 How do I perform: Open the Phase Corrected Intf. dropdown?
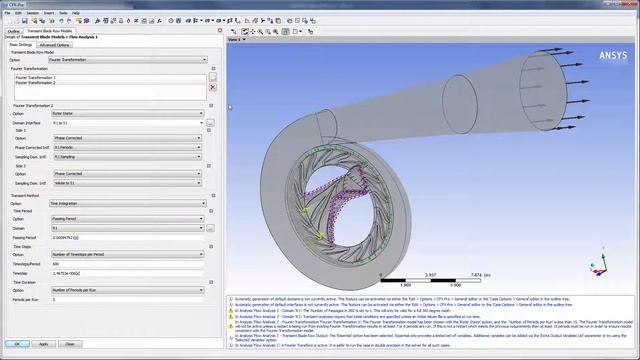(128, 147)
